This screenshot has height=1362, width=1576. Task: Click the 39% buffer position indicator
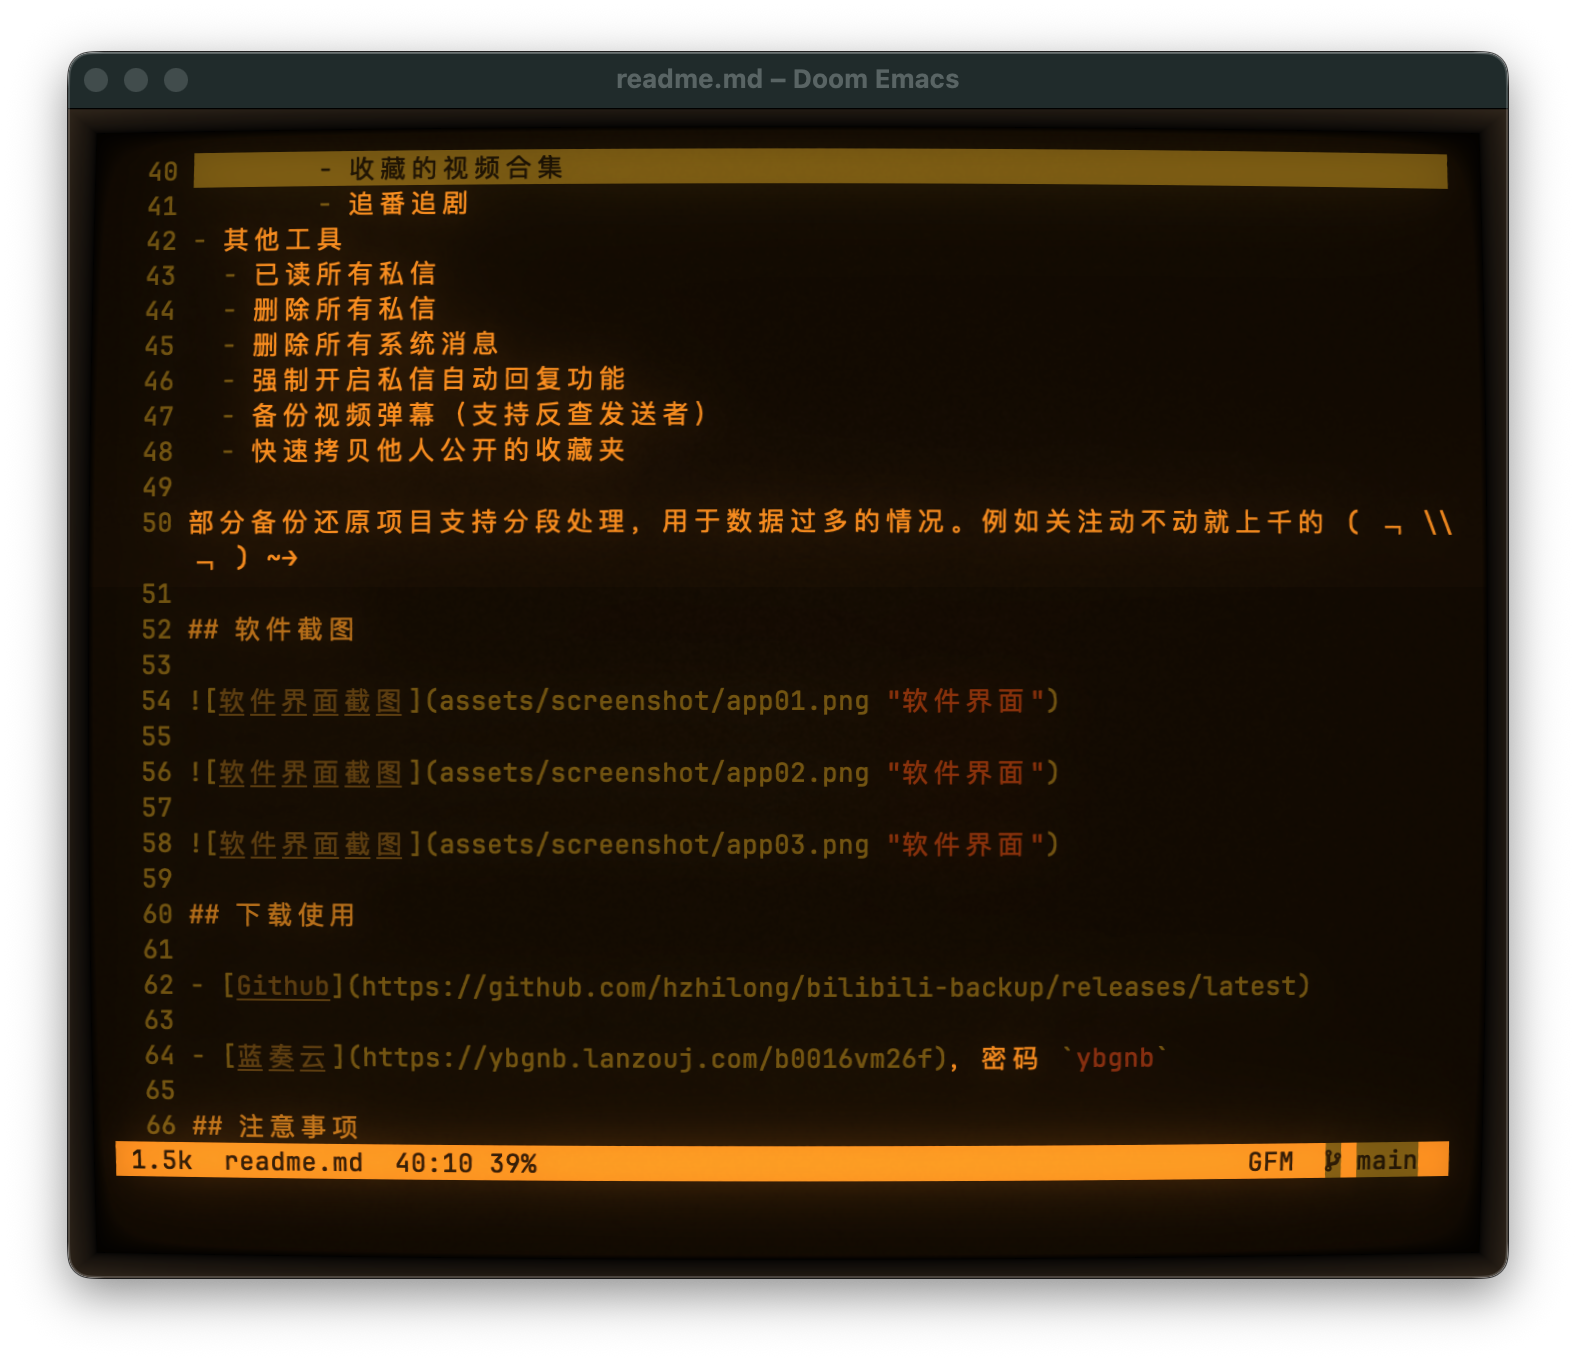click(513, 1163)
